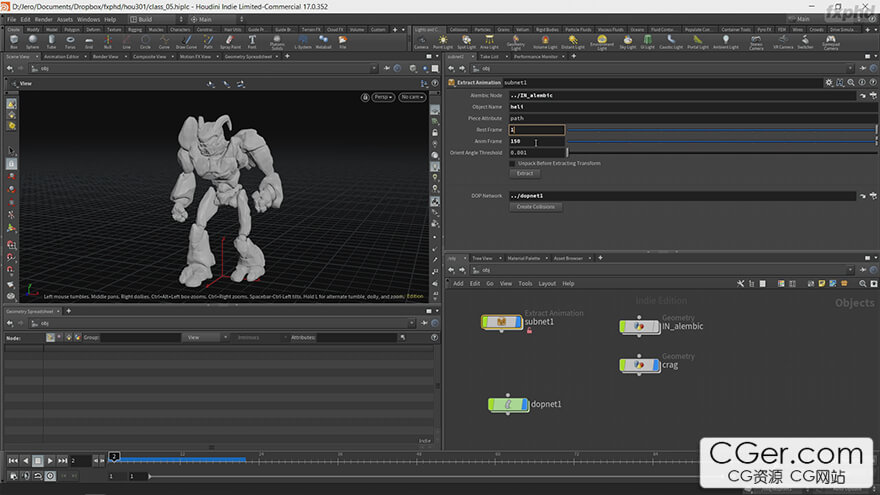This screenshot has width=880, height=495.
Task: Create a Box from the shelf
Action: (x=14, y=42)
